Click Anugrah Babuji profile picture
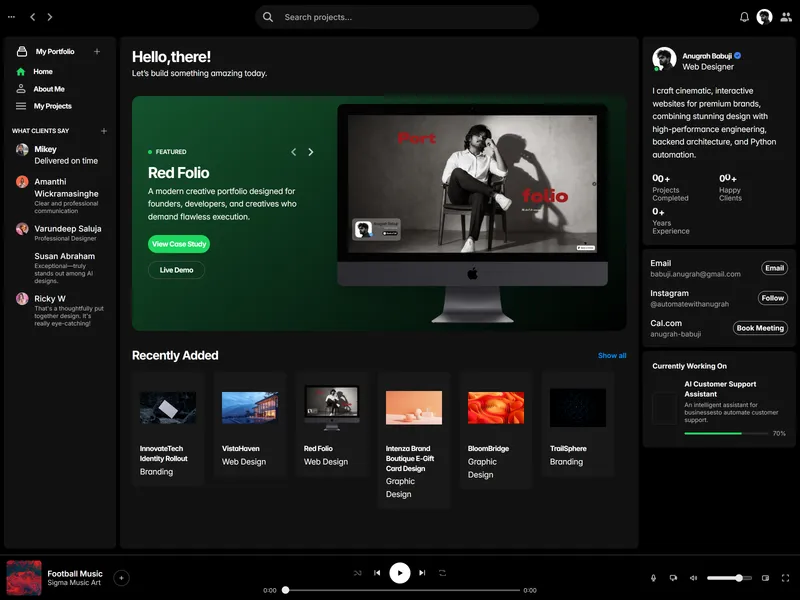 [664, 59]
